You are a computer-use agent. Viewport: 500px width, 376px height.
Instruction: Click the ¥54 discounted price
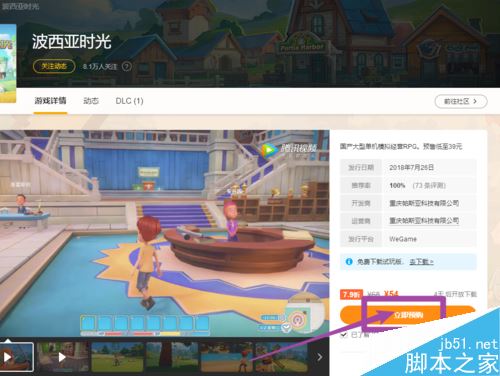[x=391, y=294]
